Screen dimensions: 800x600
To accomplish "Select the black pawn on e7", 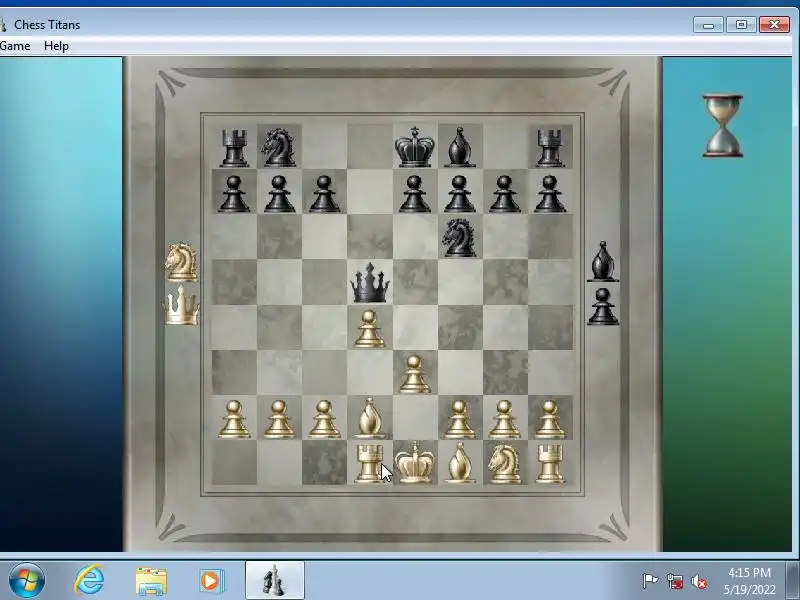I will click(x=414, y=194).
